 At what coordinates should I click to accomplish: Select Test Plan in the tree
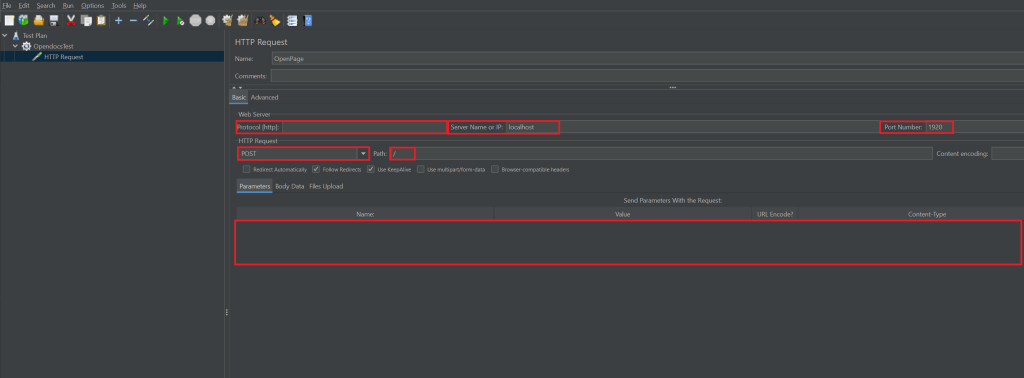(35, 36)
